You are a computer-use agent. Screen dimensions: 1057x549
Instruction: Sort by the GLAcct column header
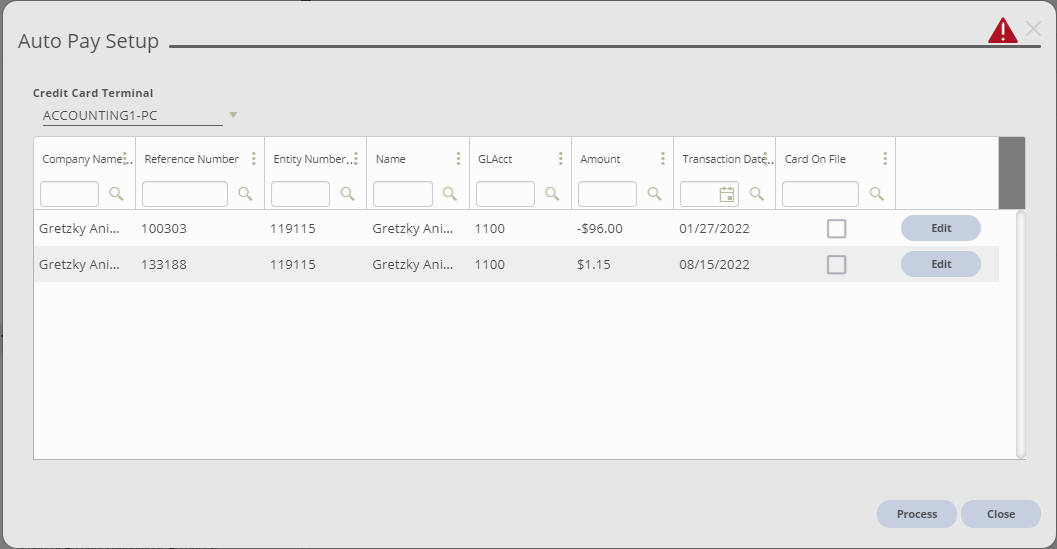[x=495, y=159]
